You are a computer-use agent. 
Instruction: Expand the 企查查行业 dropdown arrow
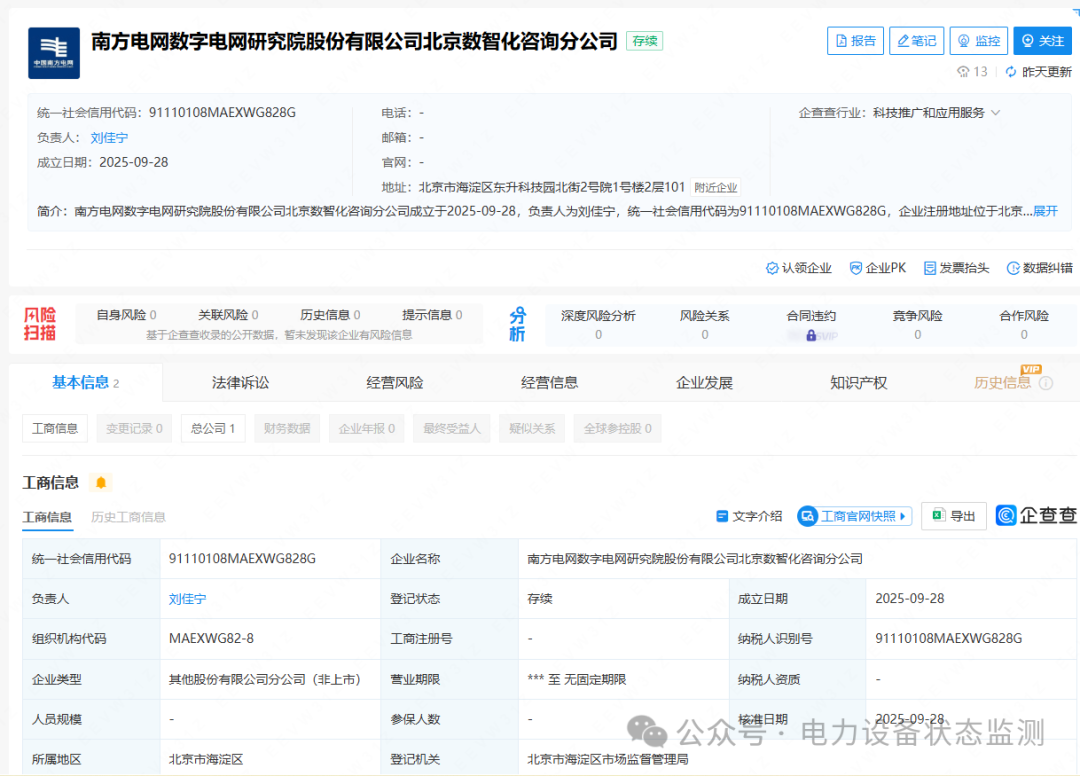coord(996,113)
